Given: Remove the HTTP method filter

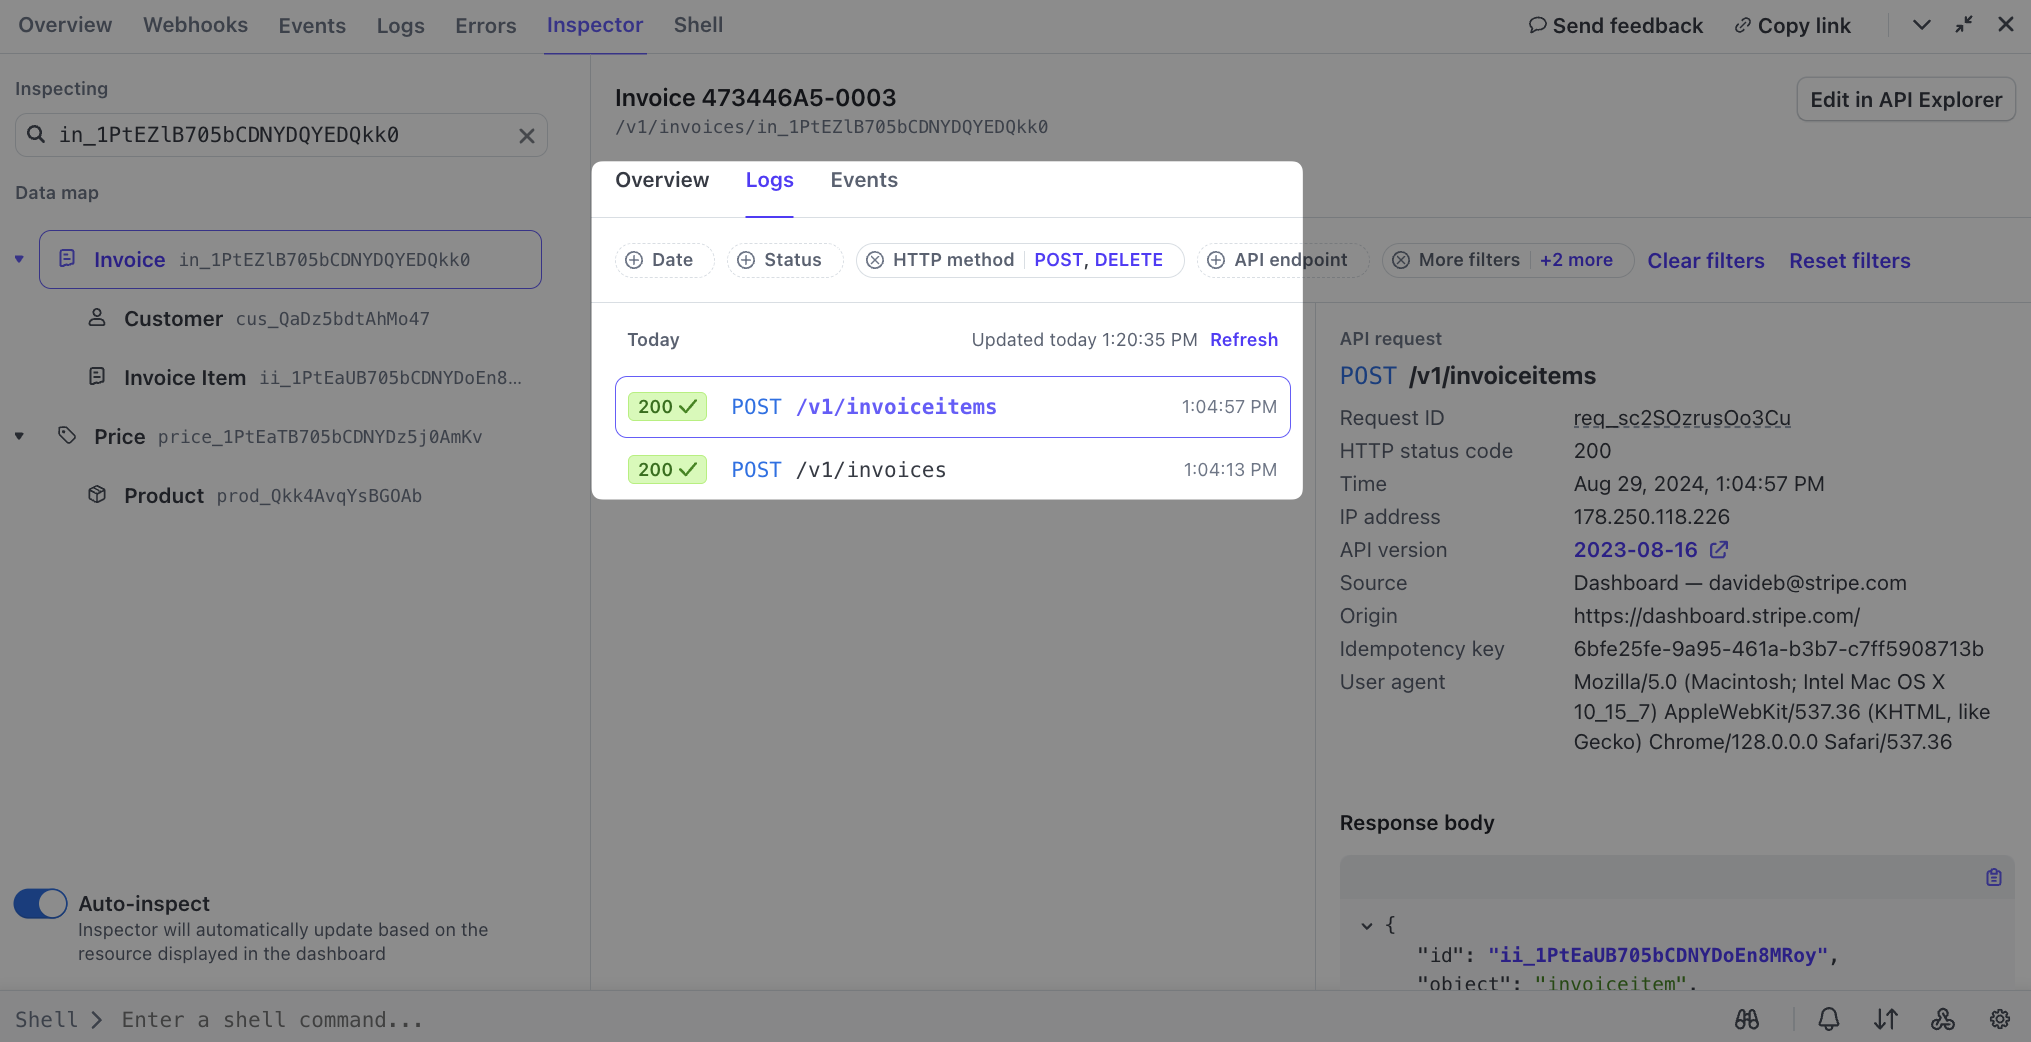Looking at the screenshot, I should 875,260.
